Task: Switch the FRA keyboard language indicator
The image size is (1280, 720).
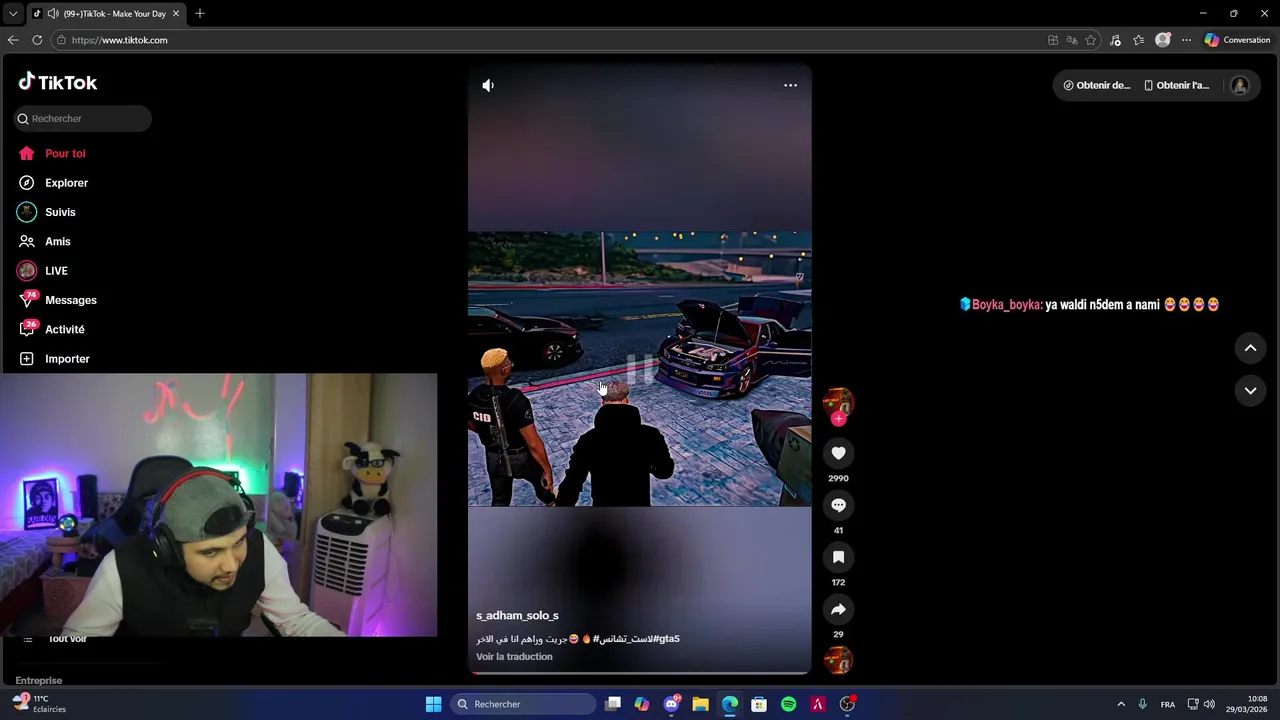Action: tap(1167, 704)
